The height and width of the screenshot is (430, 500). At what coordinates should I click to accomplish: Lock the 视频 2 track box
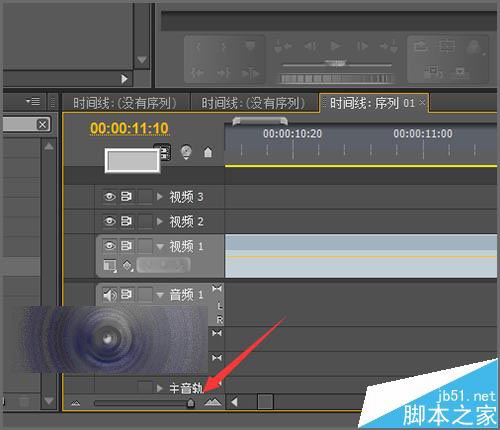tap(145, 221)
